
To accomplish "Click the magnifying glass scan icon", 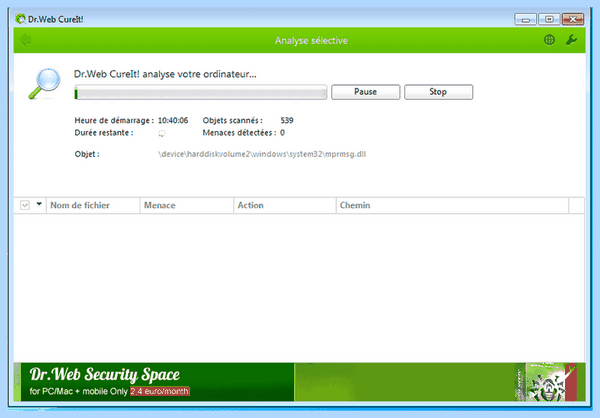I will pos(45,83).
